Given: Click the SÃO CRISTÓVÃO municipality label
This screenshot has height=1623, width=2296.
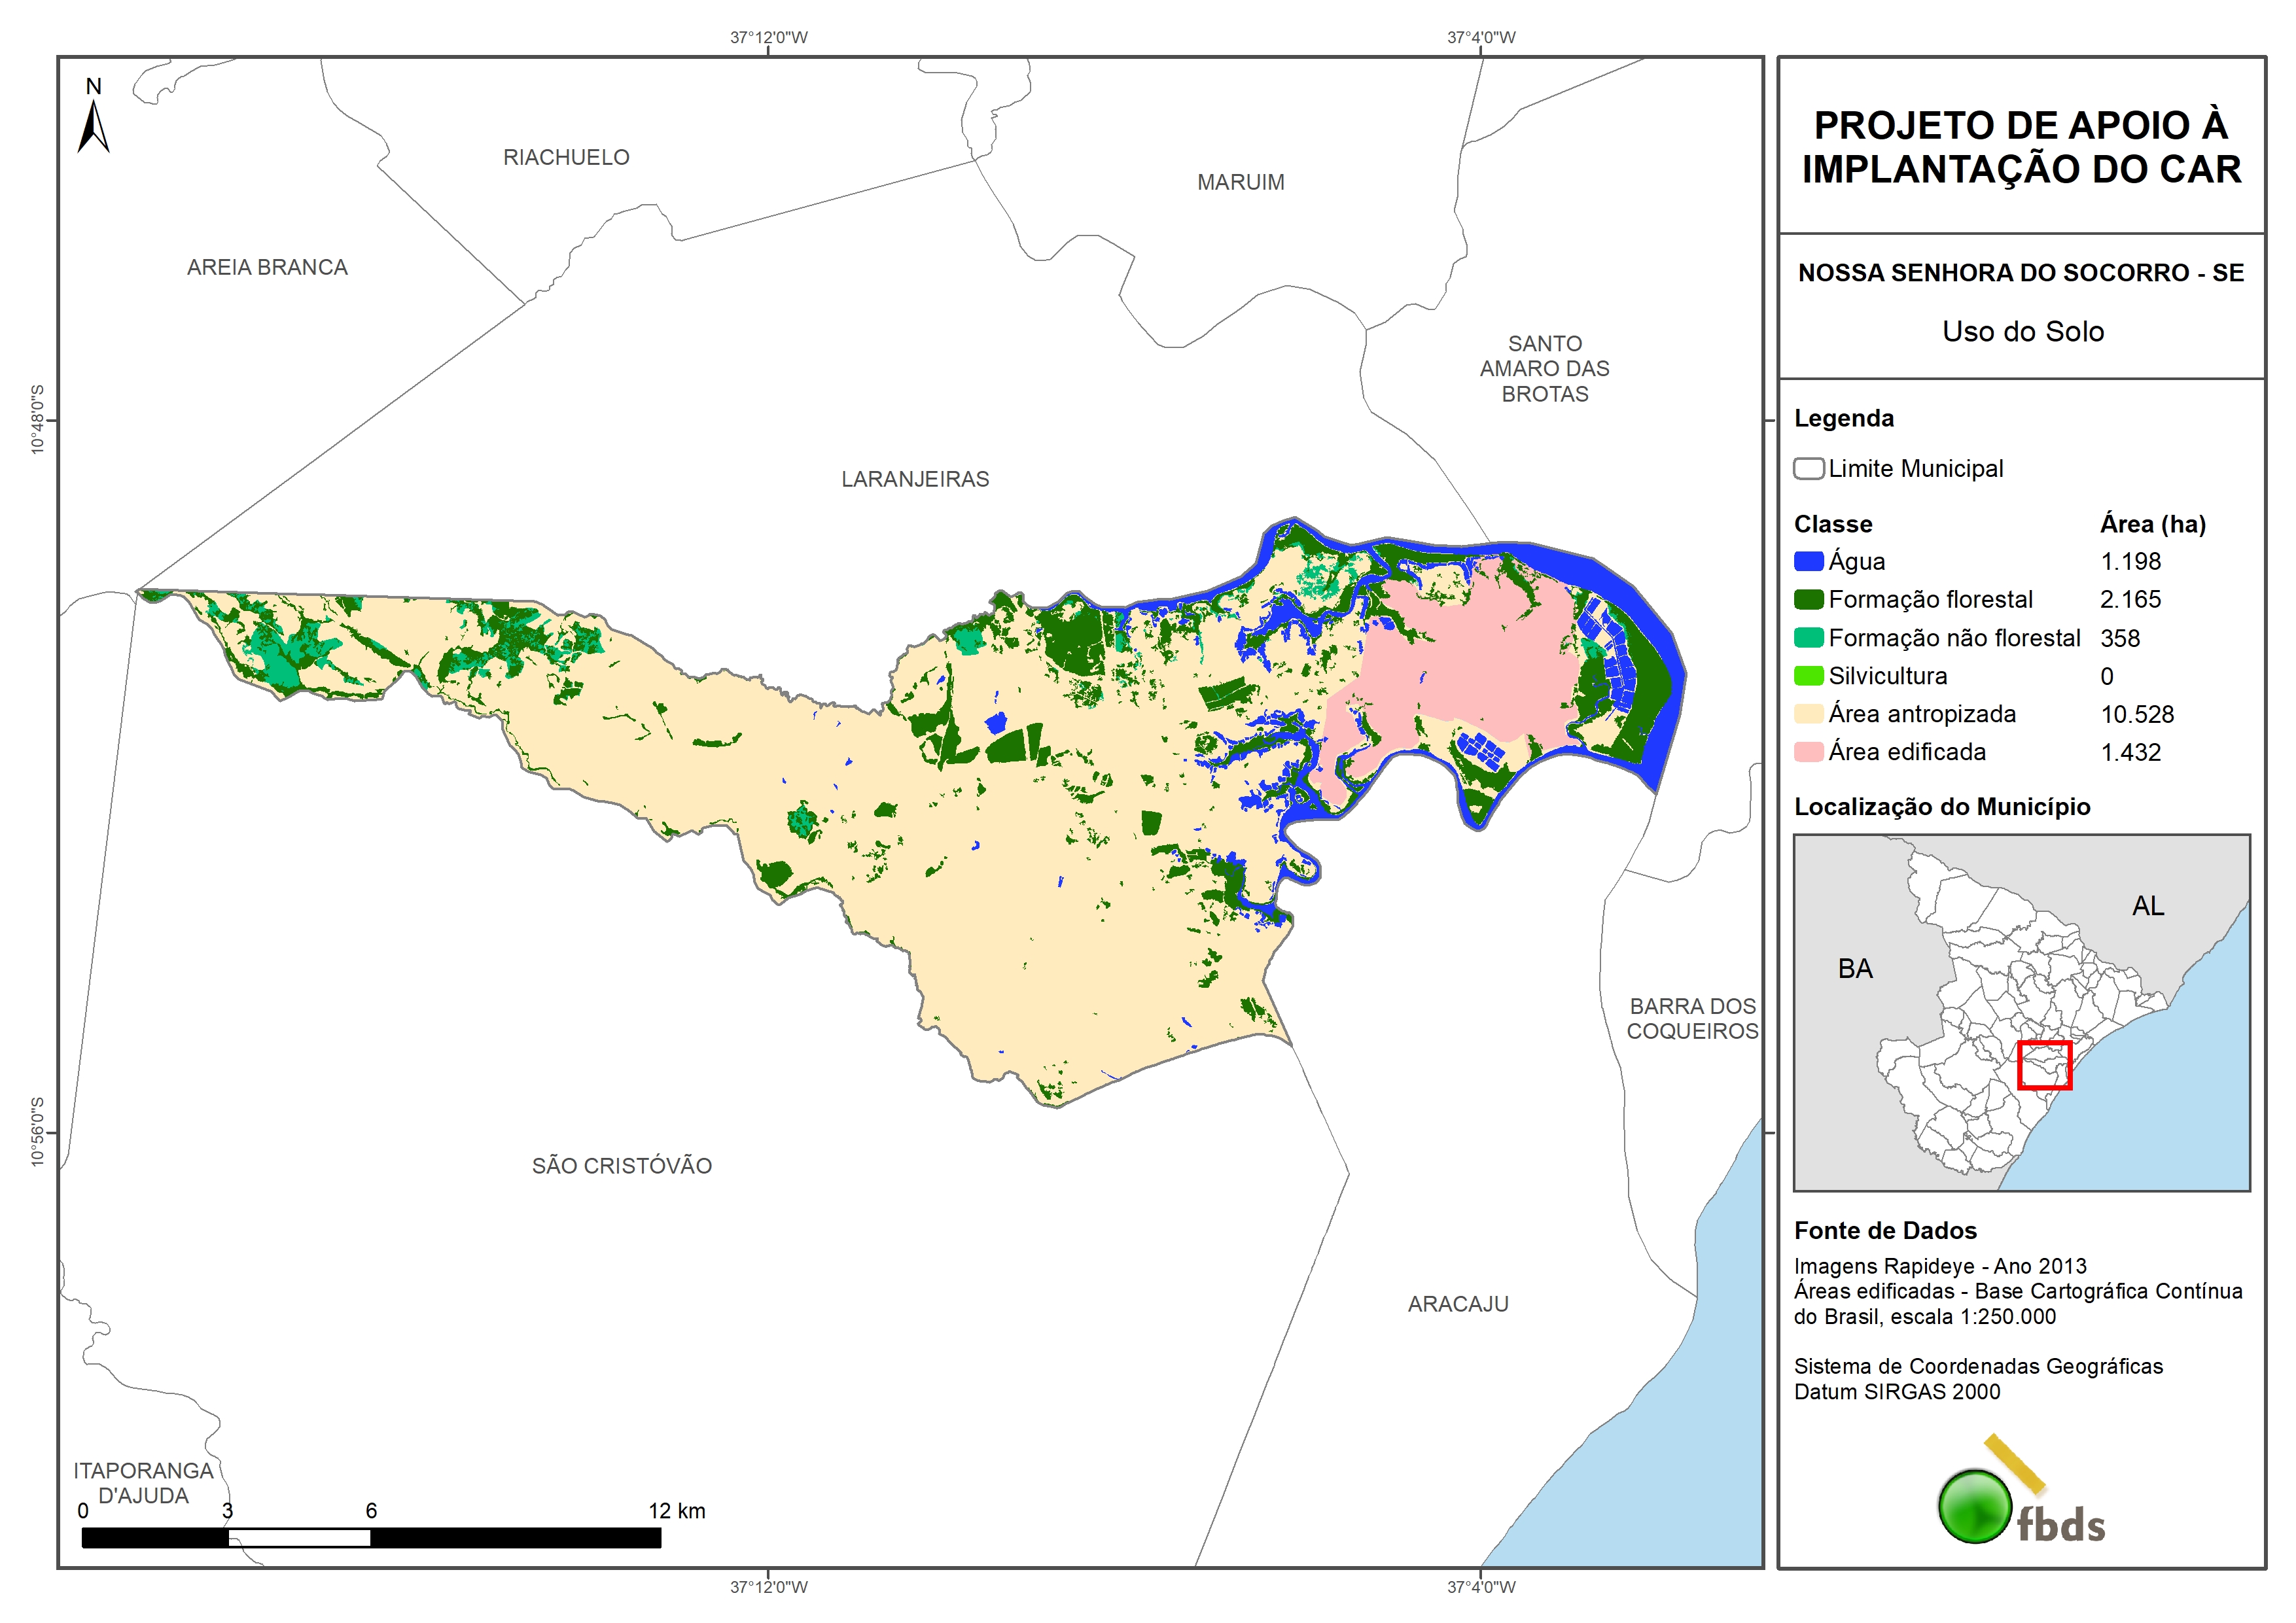Looking at the screenshot, I should pos(621,1166).
